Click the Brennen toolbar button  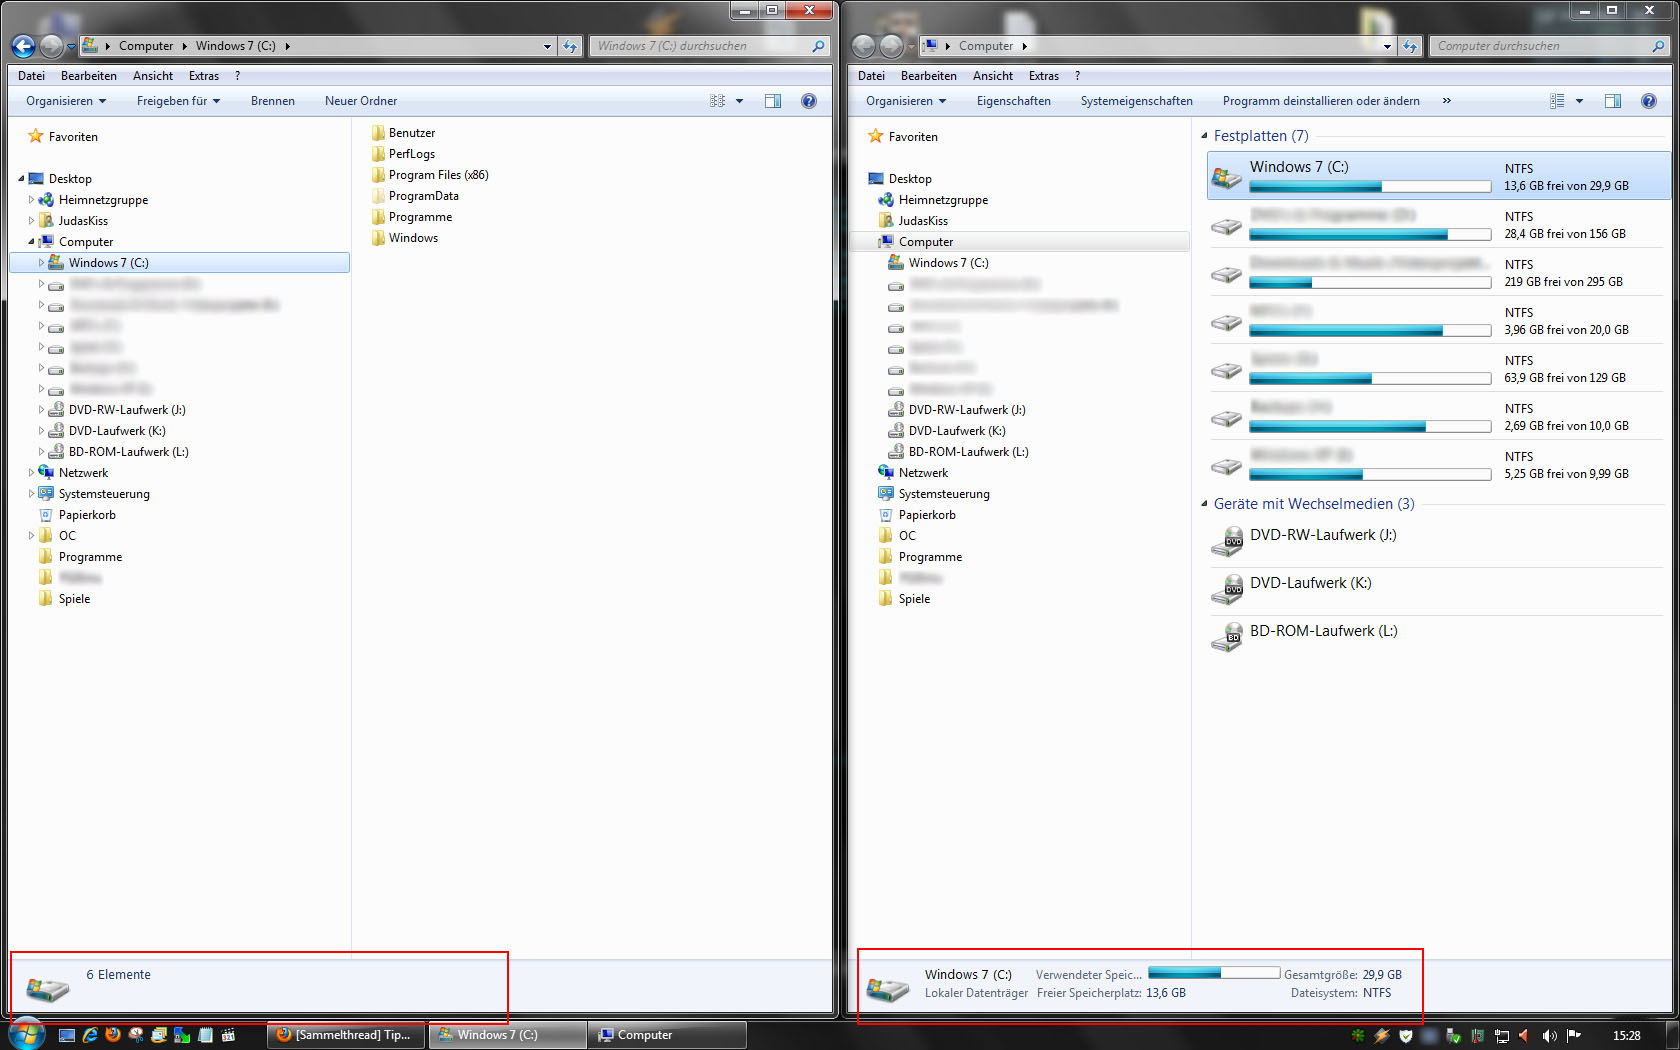tap(273, 101)
